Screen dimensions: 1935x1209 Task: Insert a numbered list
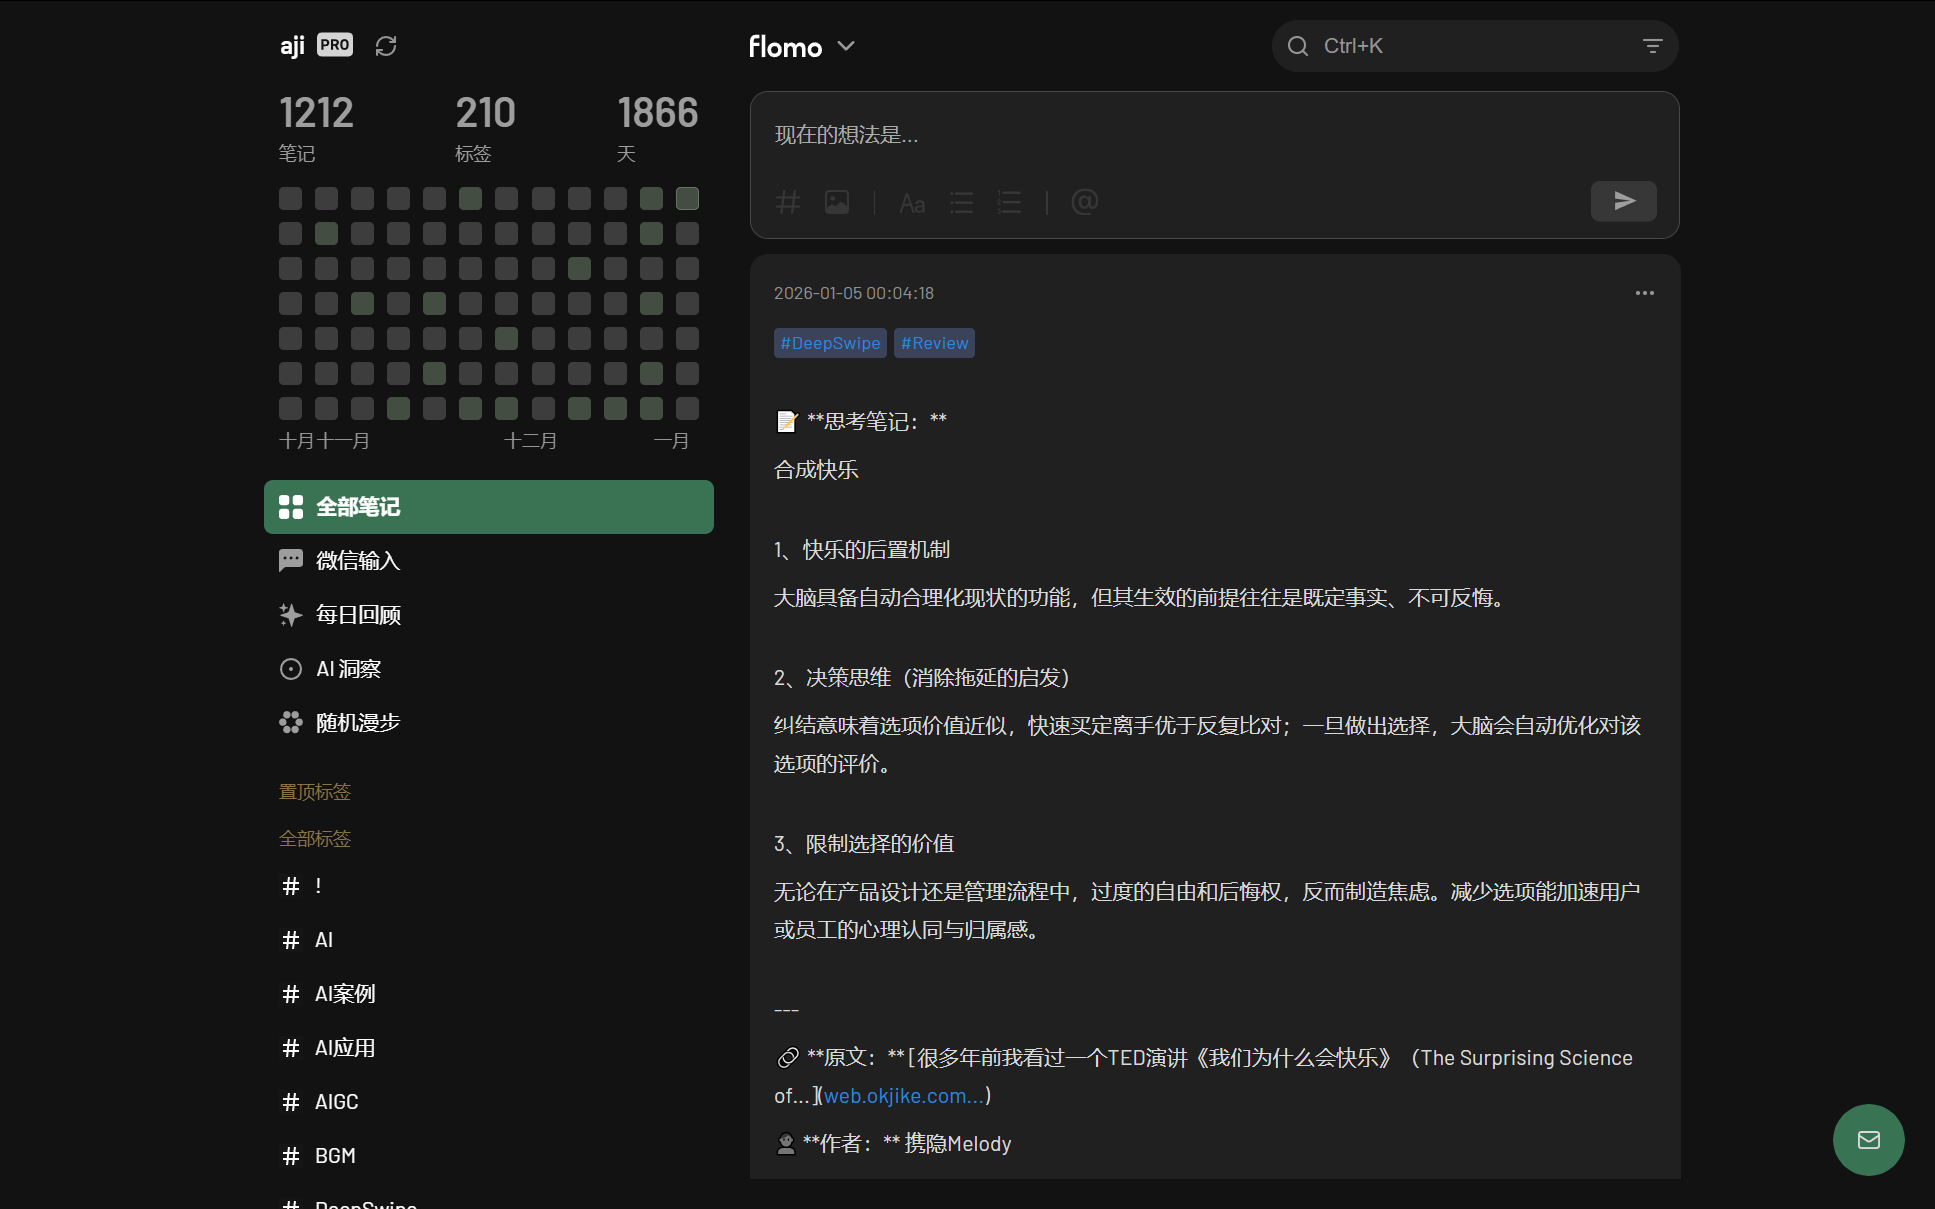point(1009,203)
